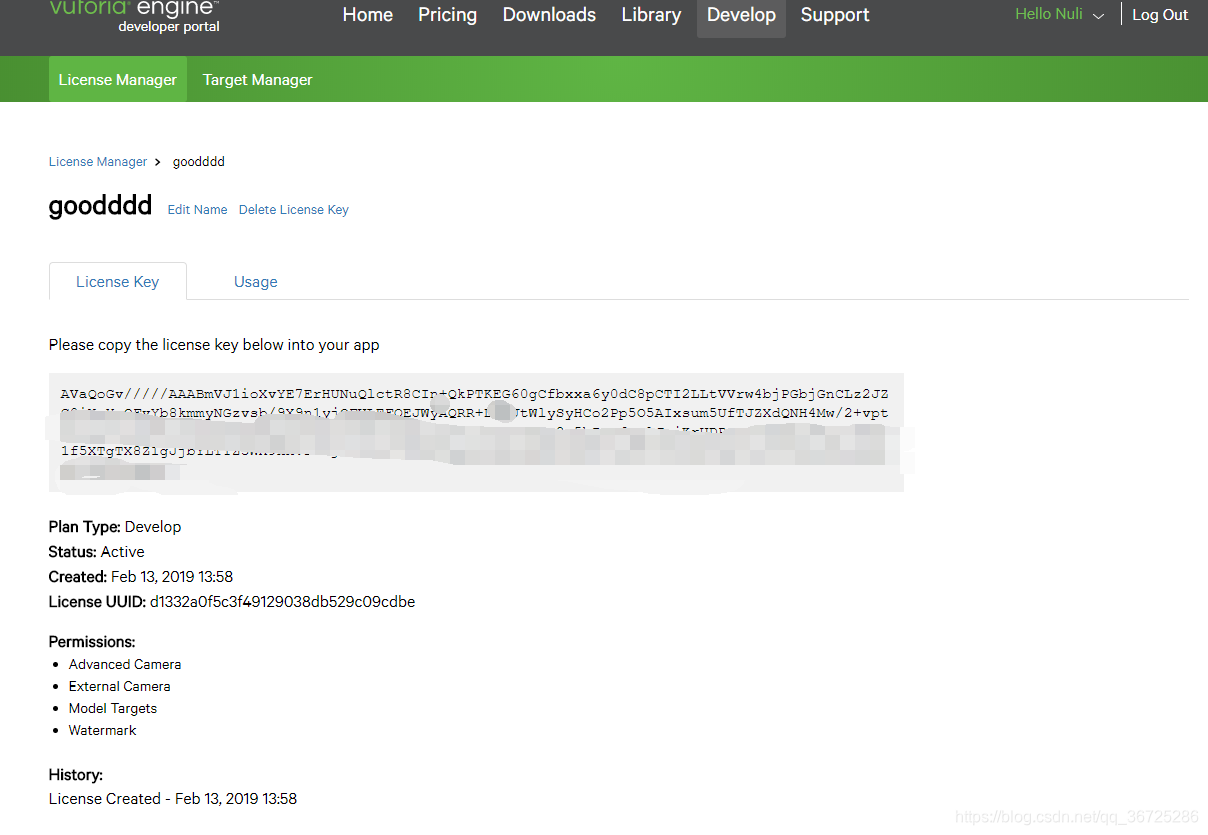Viewport: 1208px width, 835px height.
Task: Click the Advanced Camera permission item
Action: coord(125,664)
